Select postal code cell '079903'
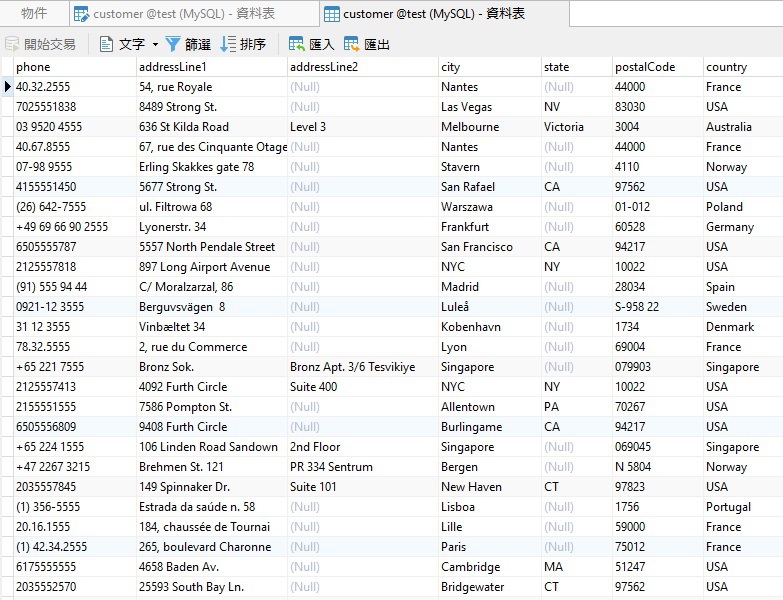This screenshot has width=783, height=600. [x=658, y=367]
